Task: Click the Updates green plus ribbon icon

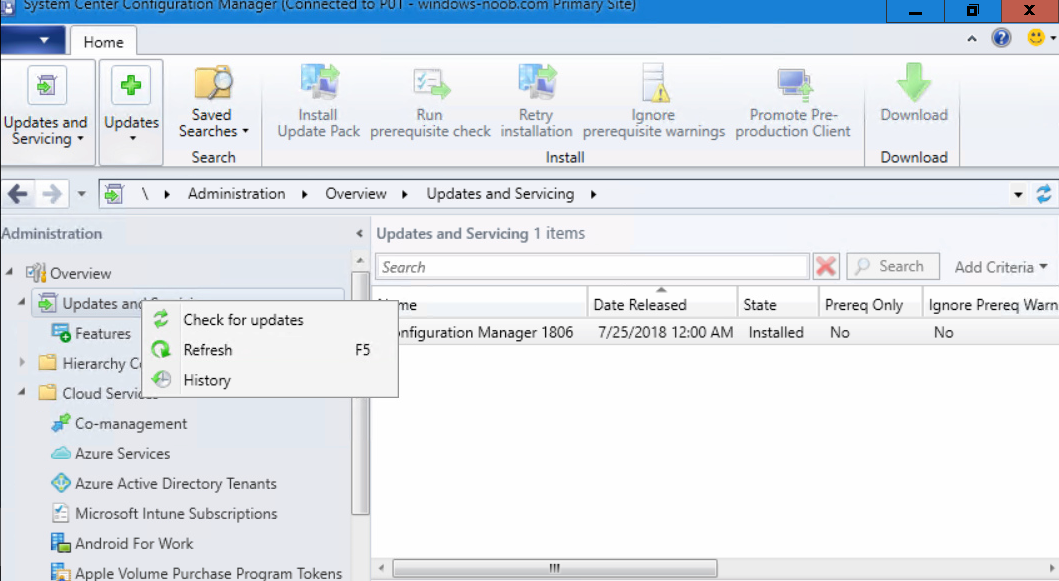Action: pos(131,85)
